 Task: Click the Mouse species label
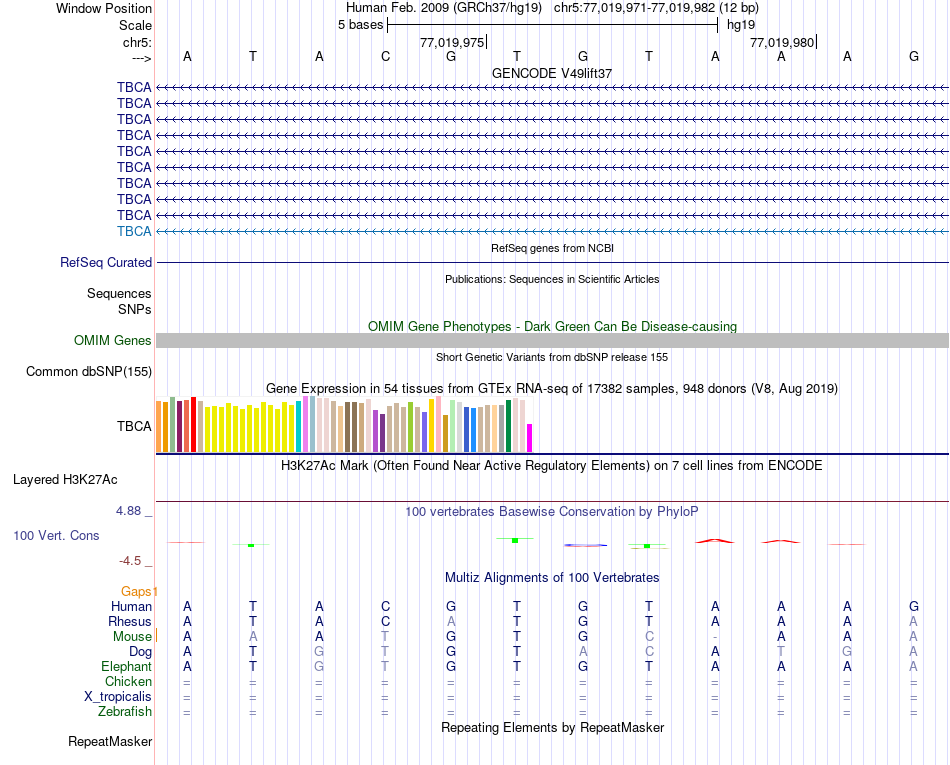click(x=132, y=637)
